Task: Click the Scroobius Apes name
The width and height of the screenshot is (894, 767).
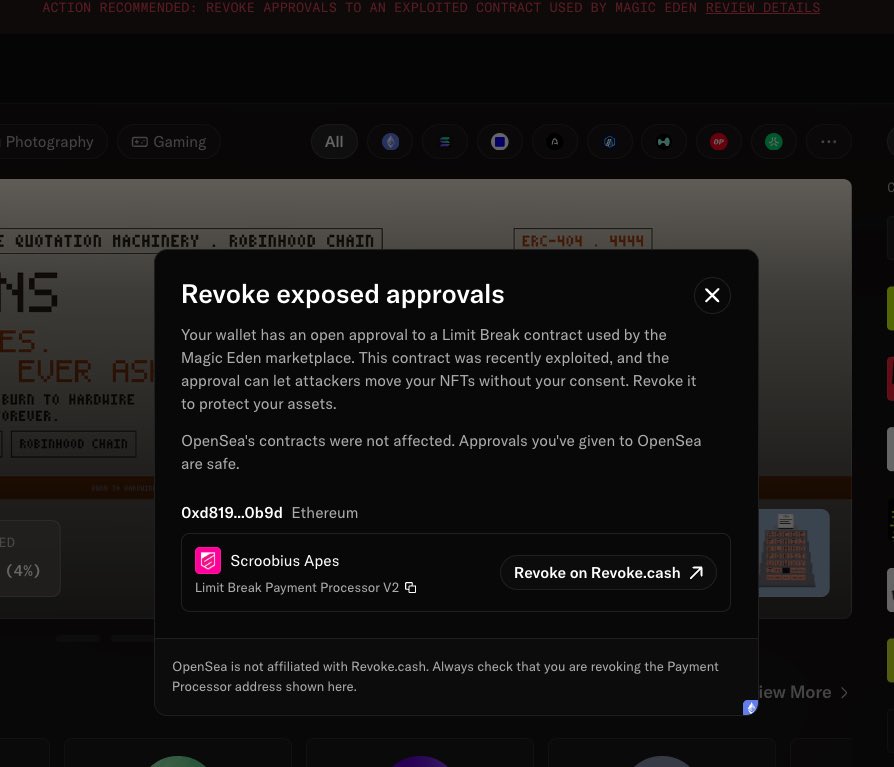Action: point(285,561)
